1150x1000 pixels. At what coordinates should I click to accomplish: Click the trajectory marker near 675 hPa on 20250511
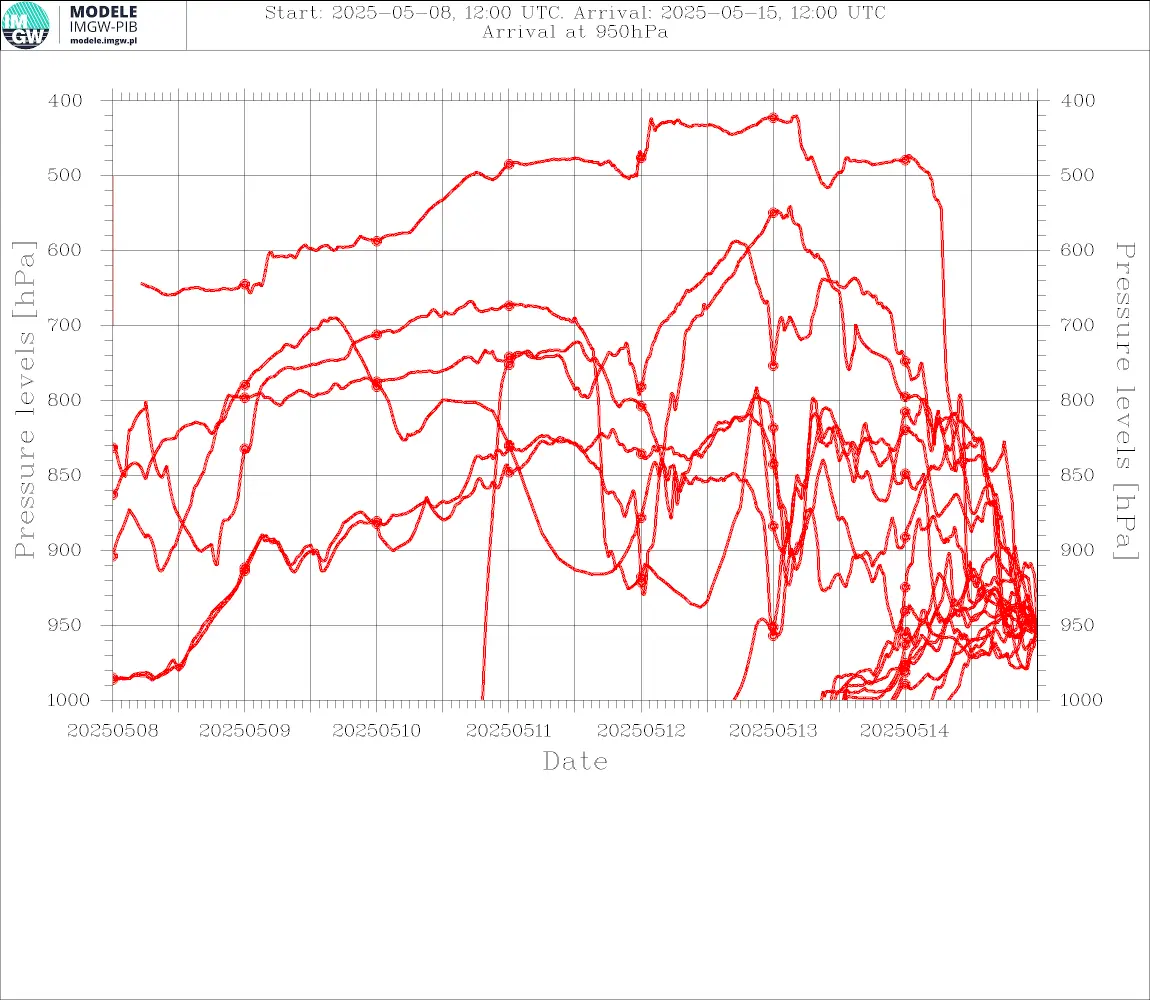coord(509,306)
